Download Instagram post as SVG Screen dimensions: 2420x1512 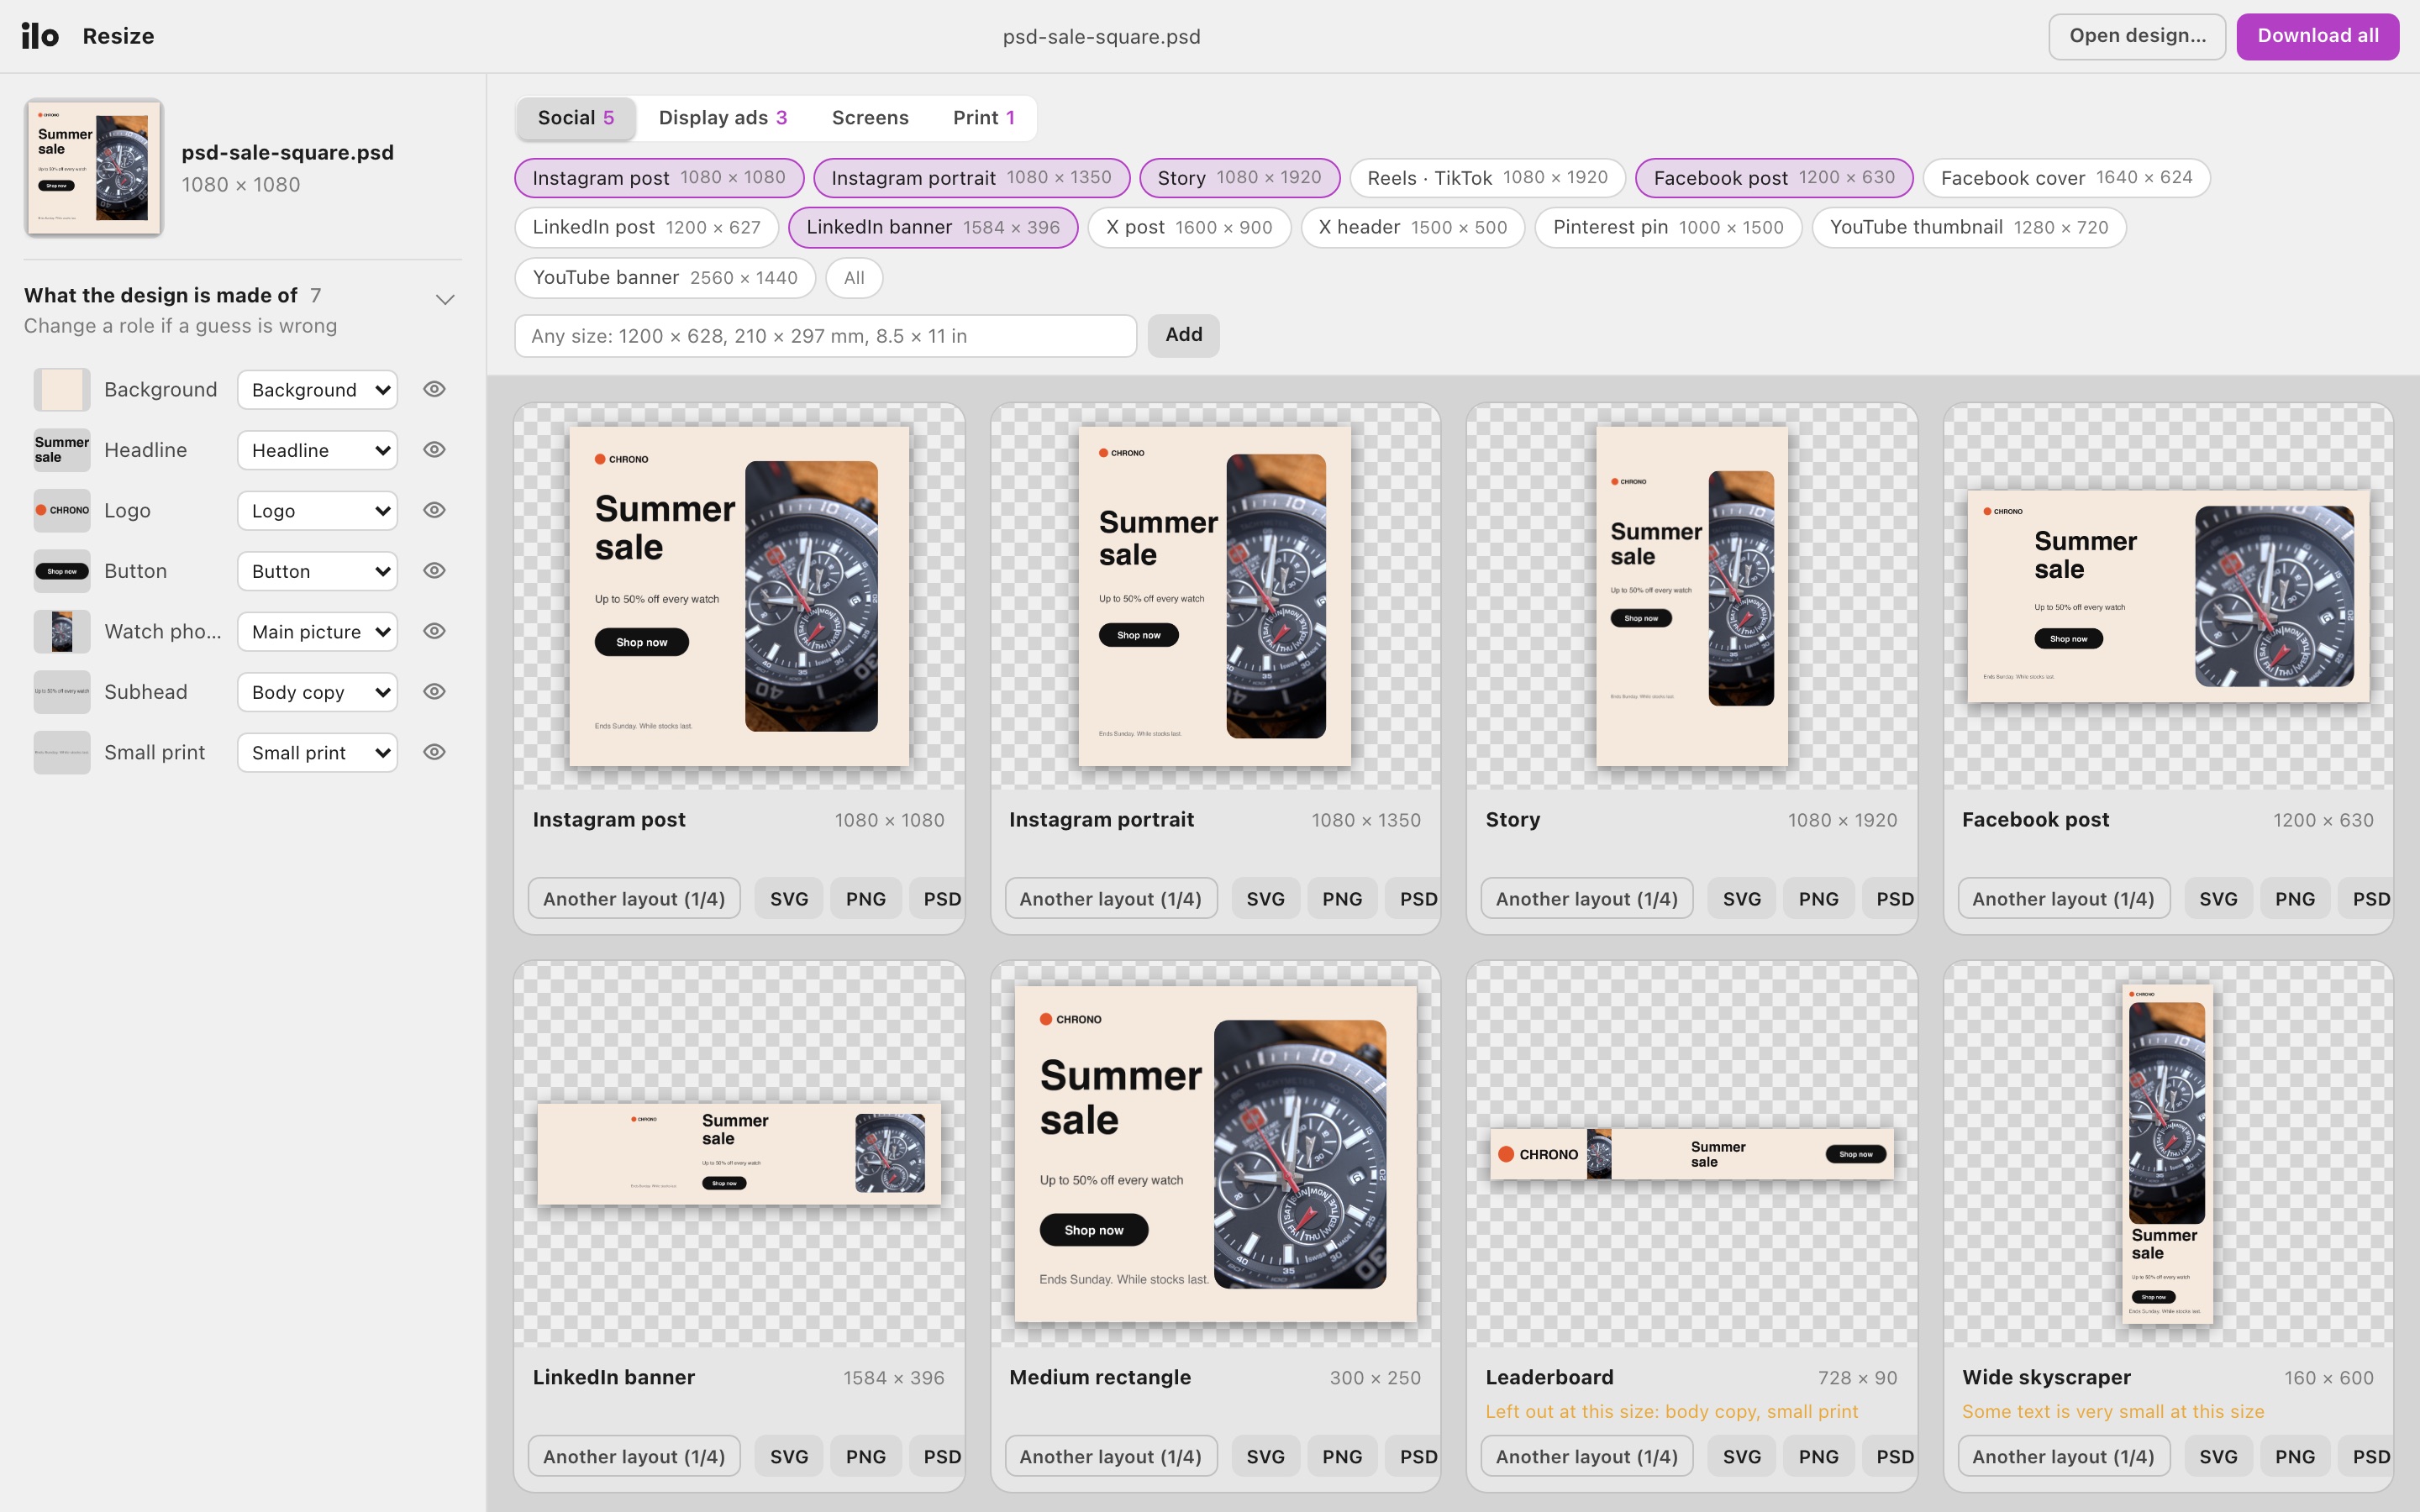(789, 898)
